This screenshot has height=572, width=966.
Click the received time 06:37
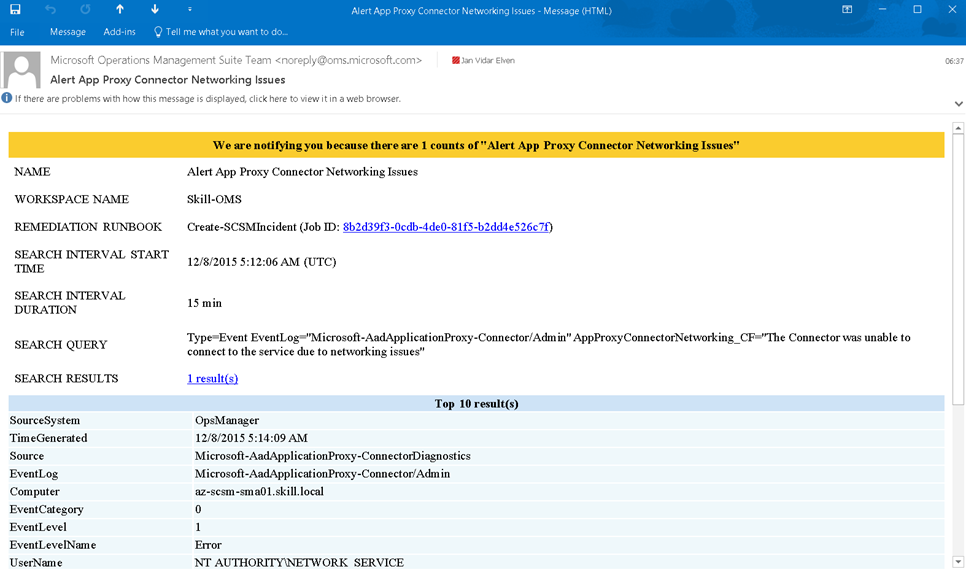pos(954,61)
